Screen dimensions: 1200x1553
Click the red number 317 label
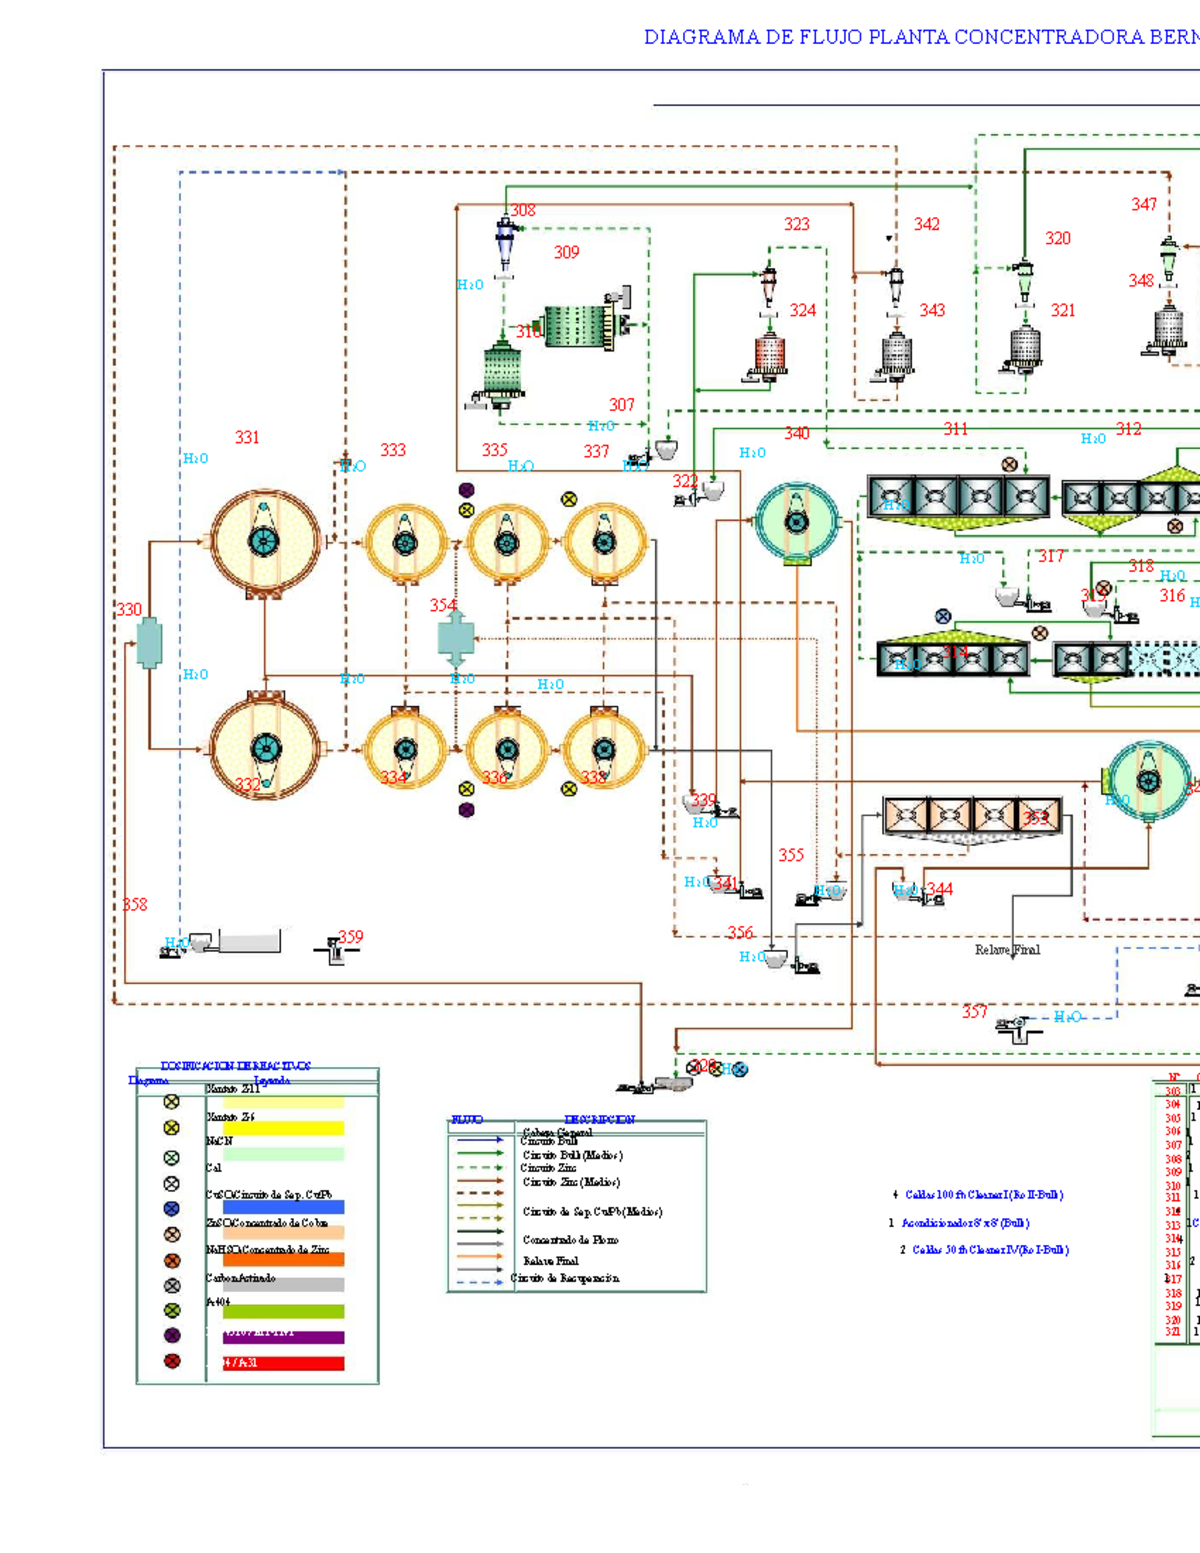1051,556
